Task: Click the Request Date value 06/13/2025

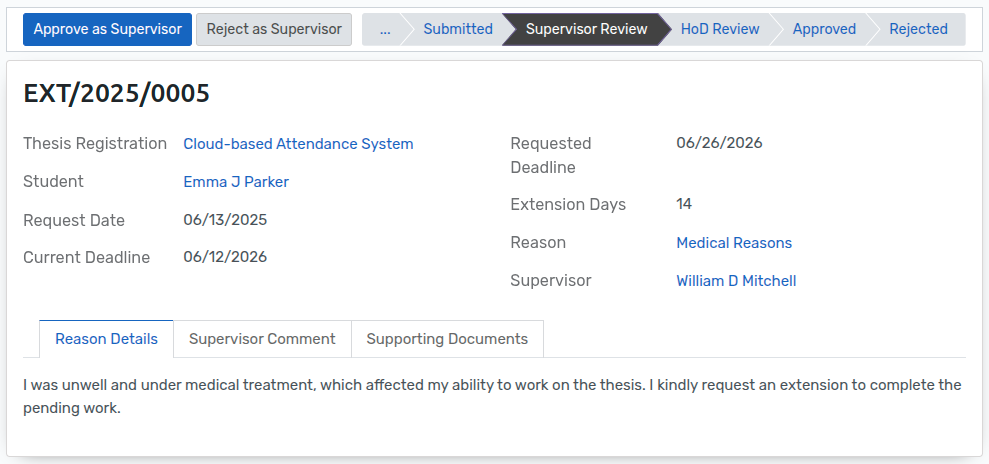Action: pos(225,220)
